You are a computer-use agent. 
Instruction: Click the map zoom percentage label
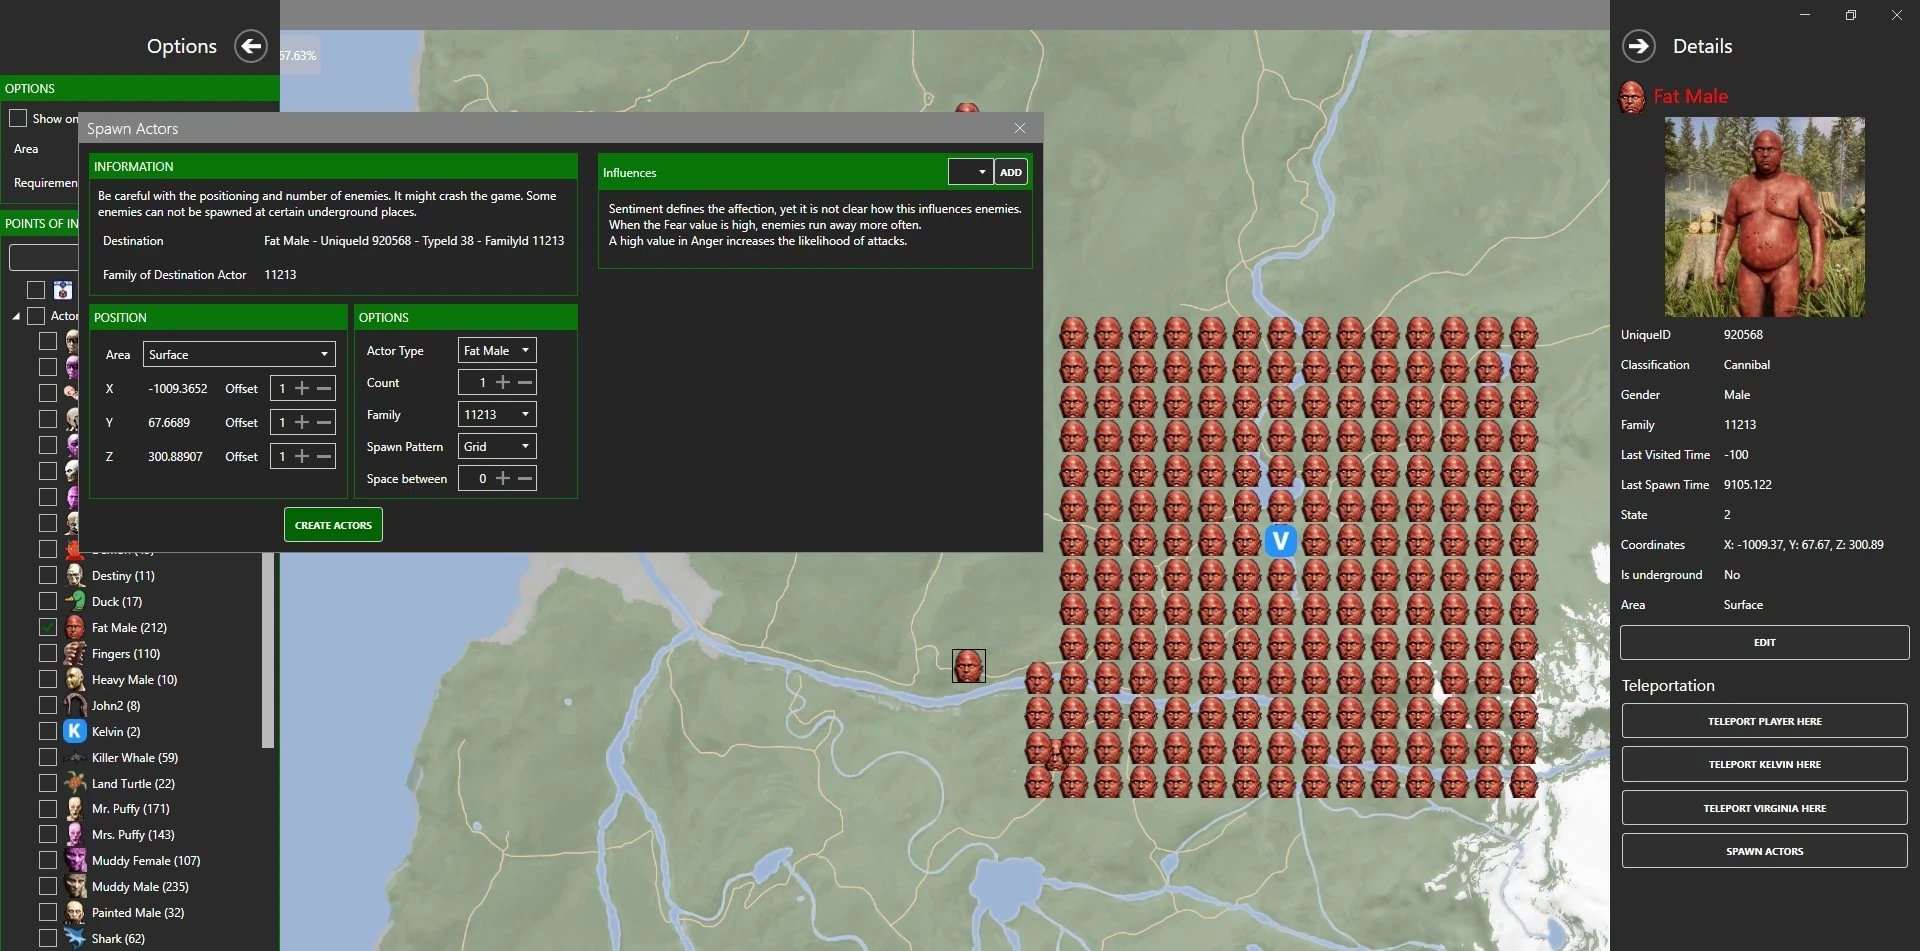pos(297,56)
